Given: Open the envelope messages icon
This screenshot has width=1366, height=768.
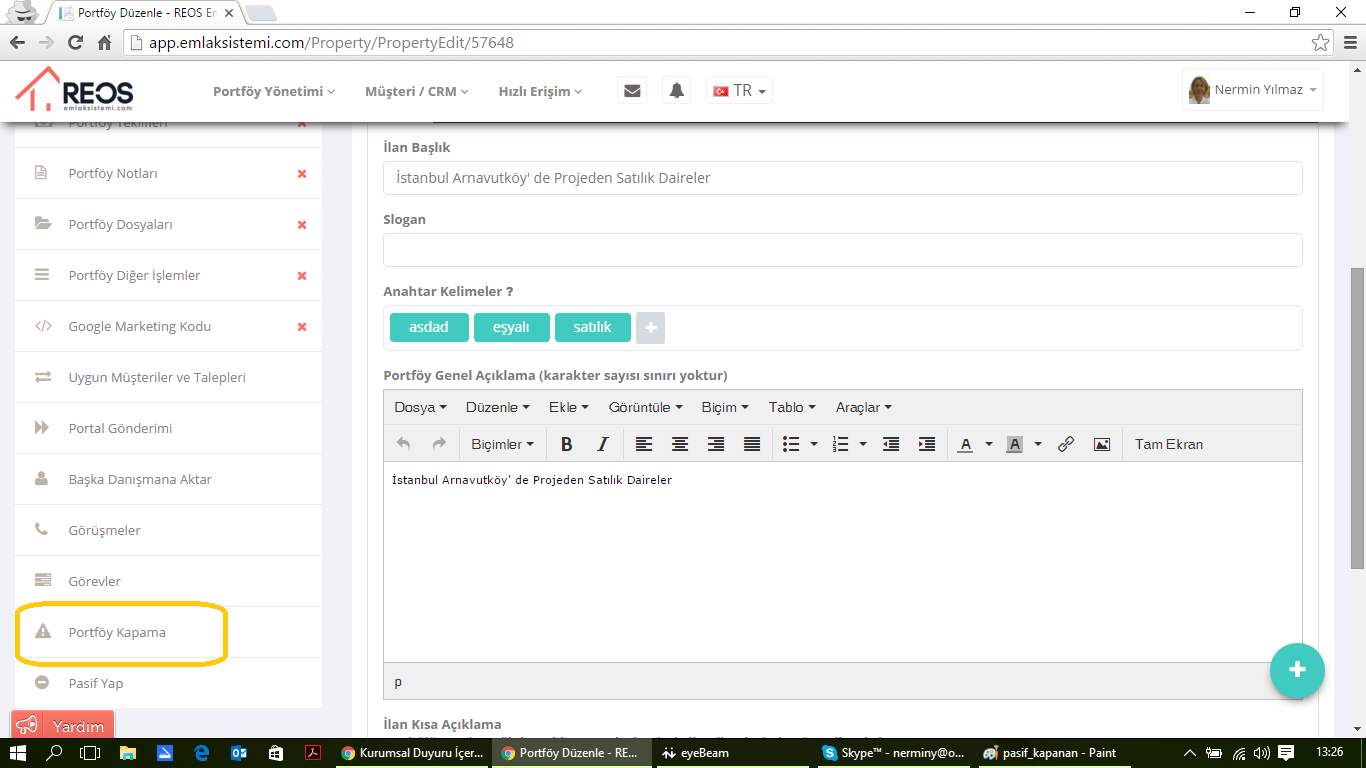Looking at the screenshot, I should [x=632, y=90].
